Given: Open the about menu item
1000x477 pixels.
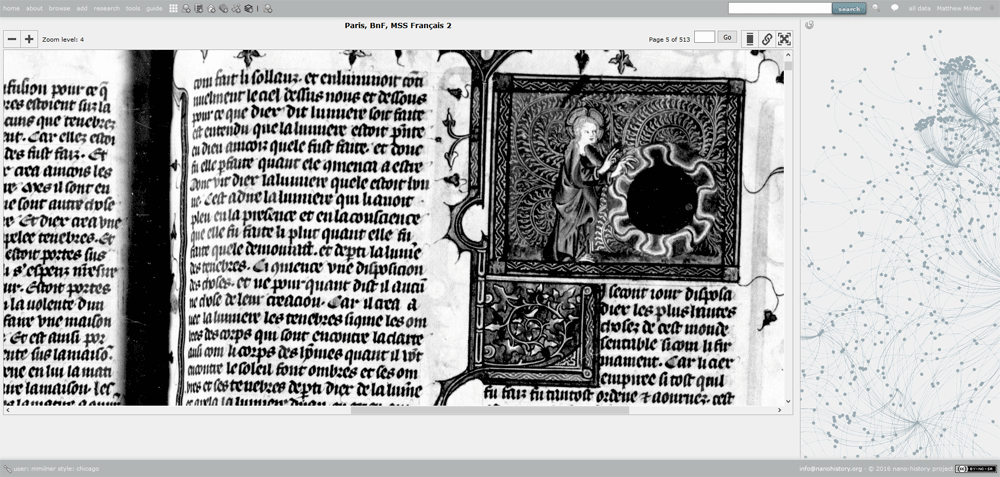Looking at the screenshot, I should click(34, 8).
